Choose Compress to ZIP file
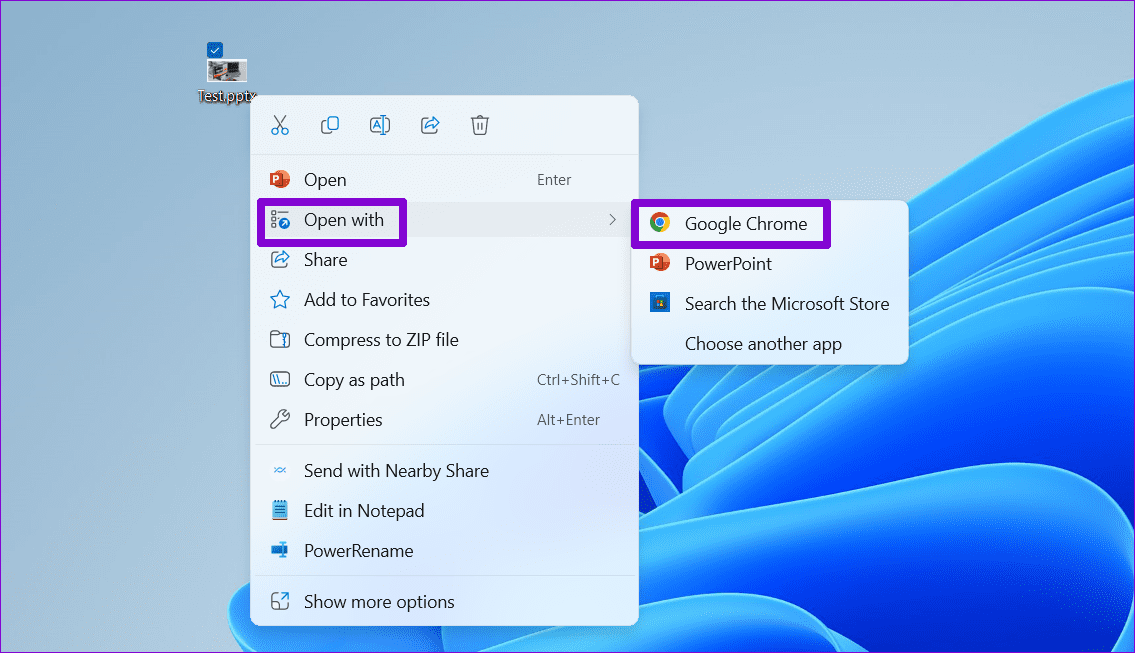 click(381, 339)
